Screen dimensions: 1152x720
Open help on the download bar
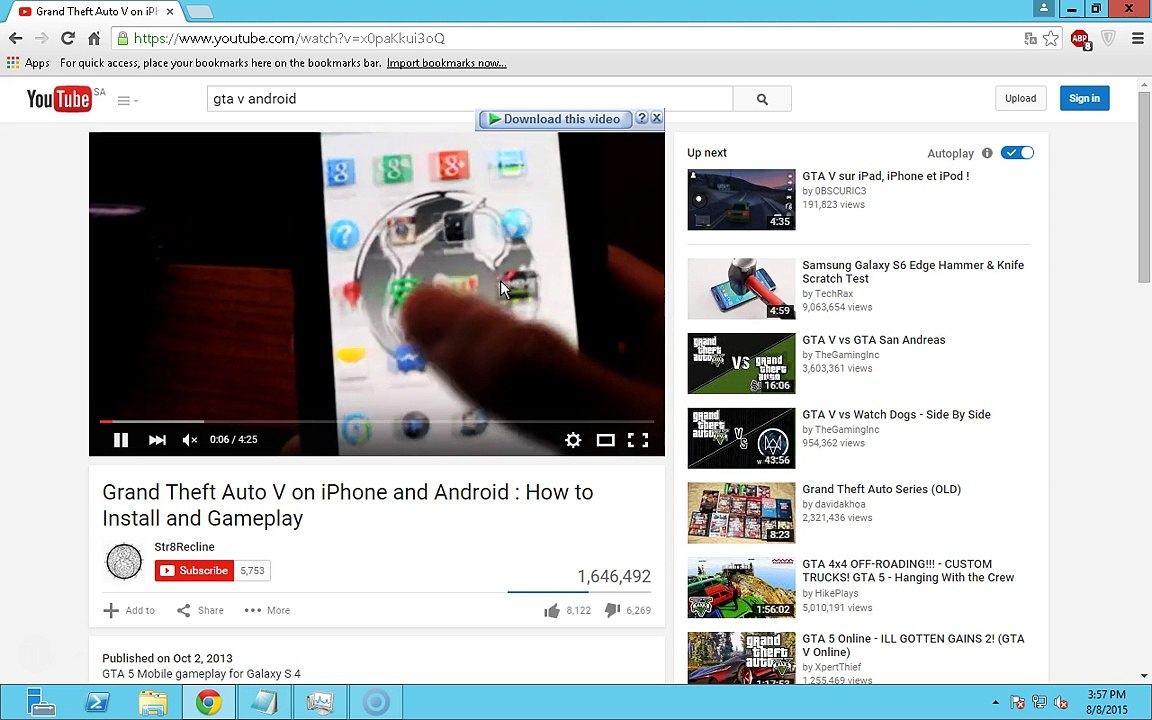click(641, 118)
